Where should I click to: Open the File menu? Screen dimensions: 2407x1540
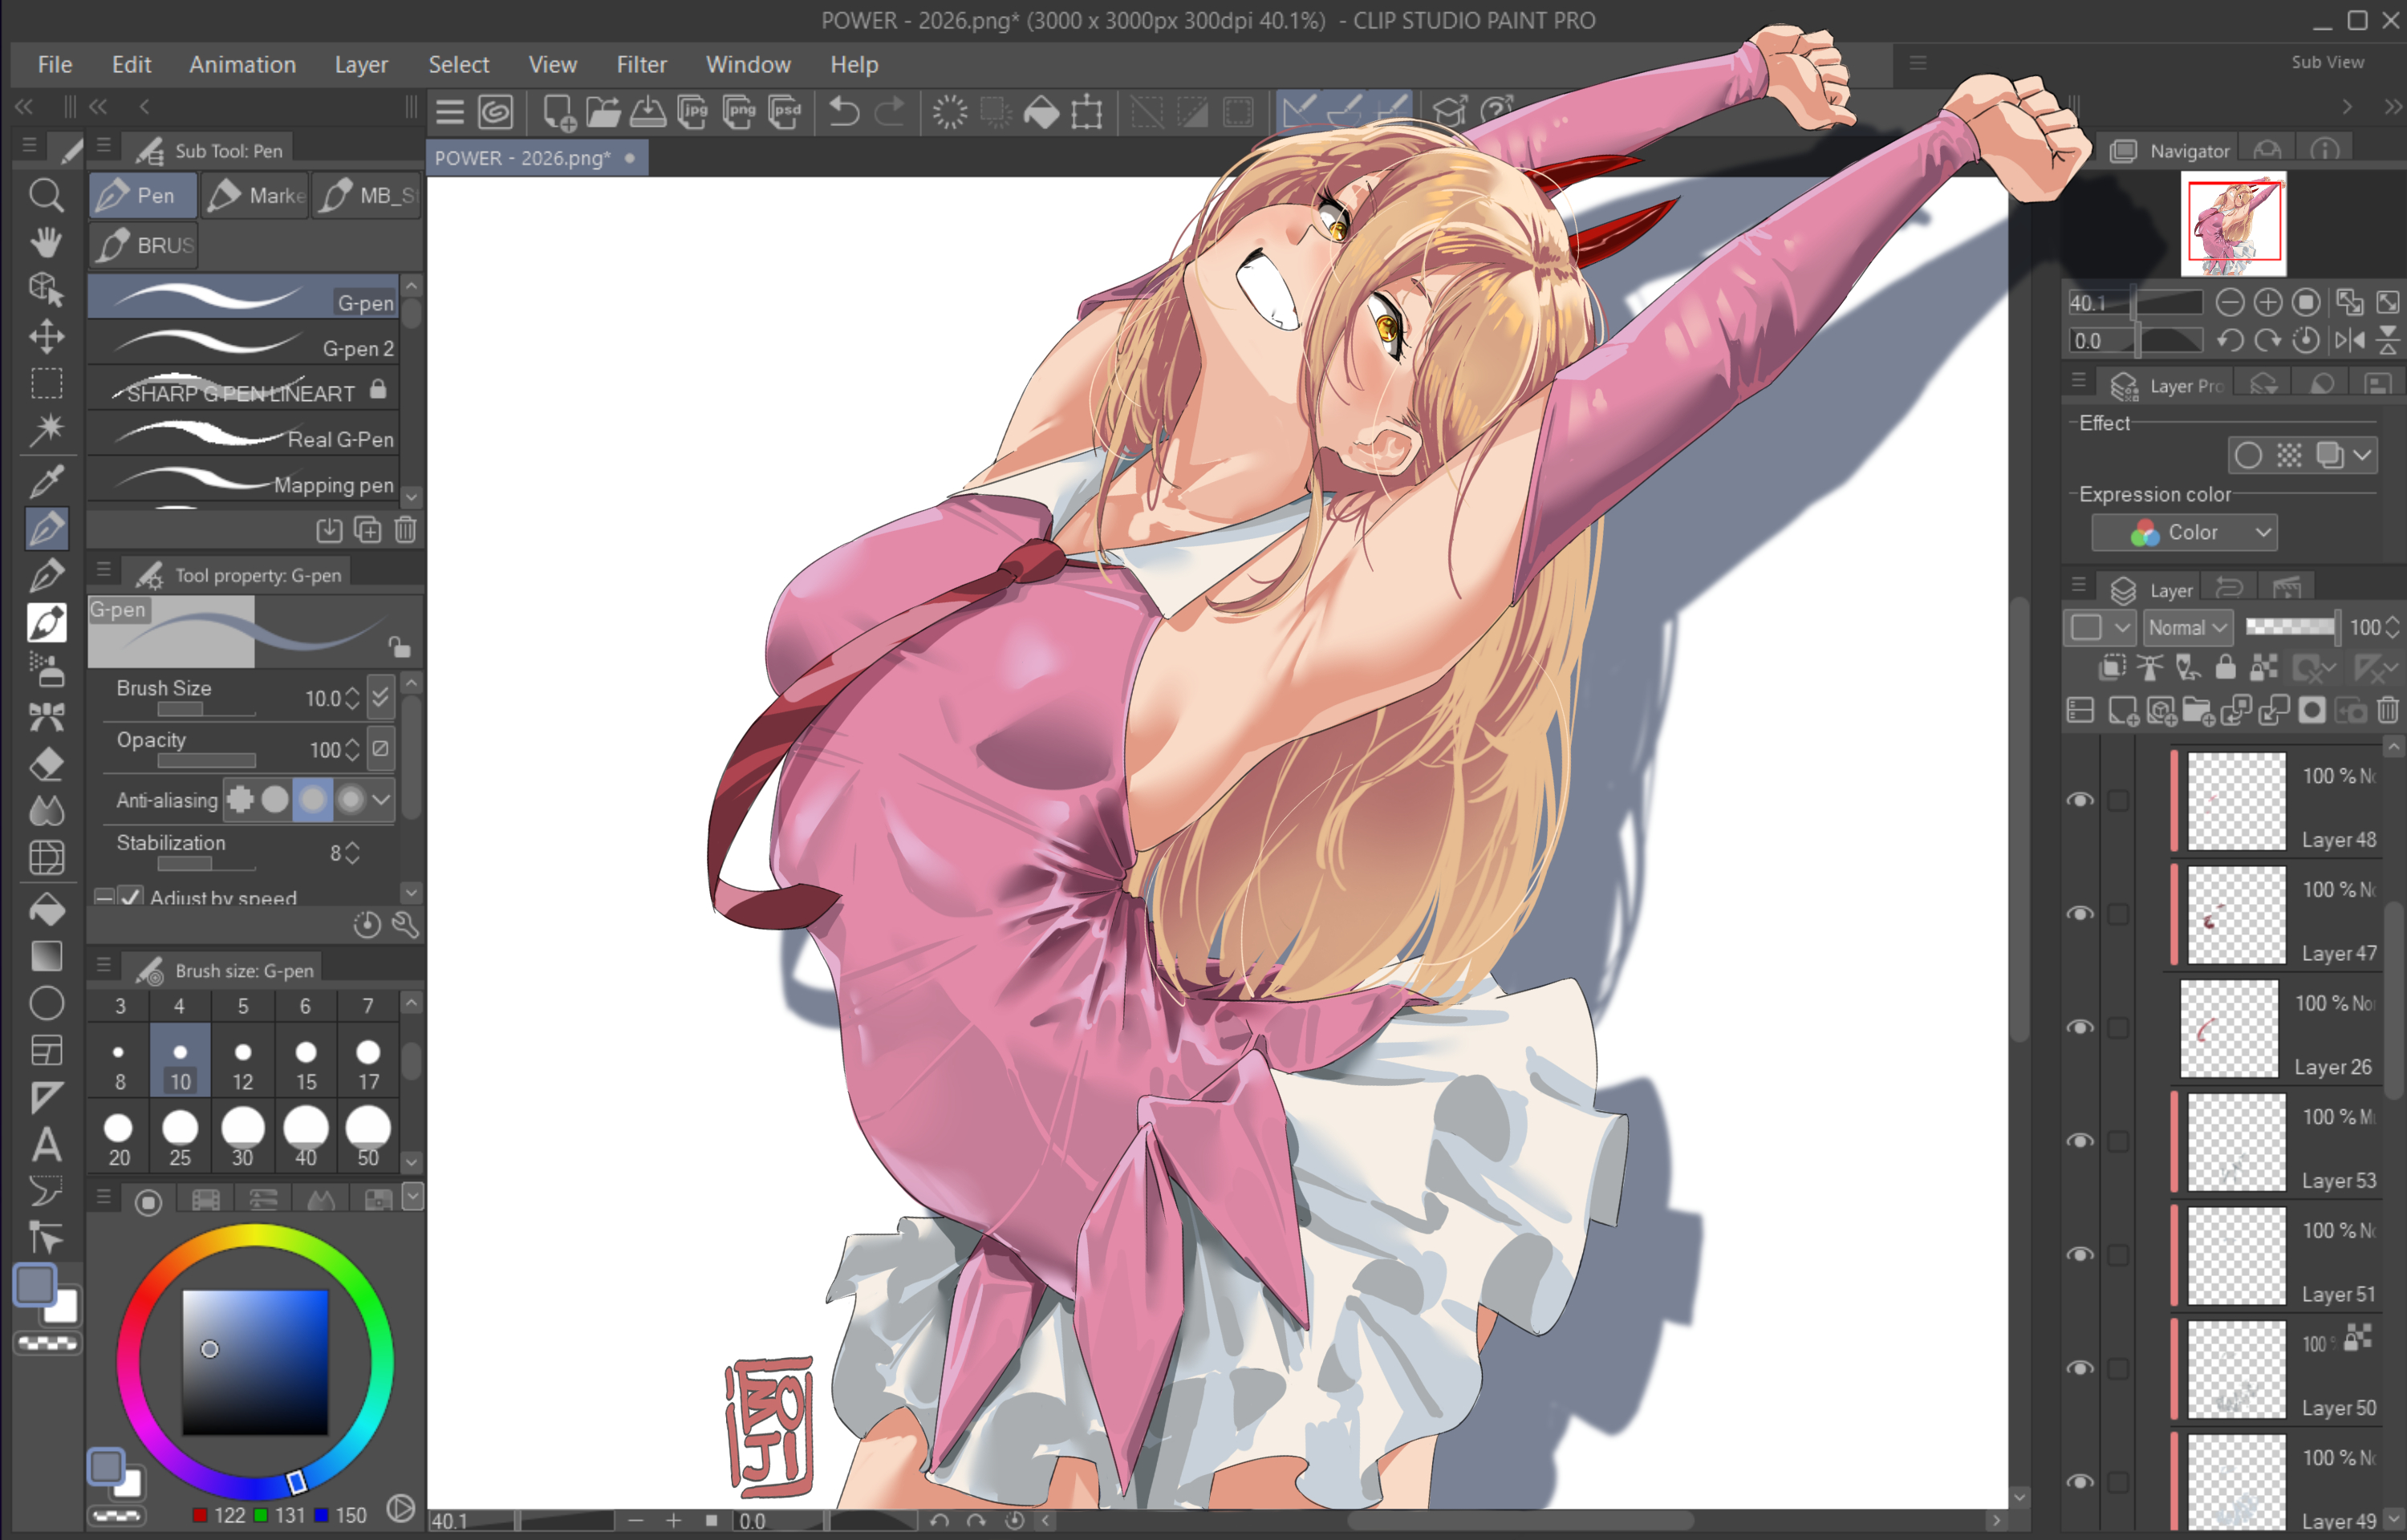click(x=55, y=65)
